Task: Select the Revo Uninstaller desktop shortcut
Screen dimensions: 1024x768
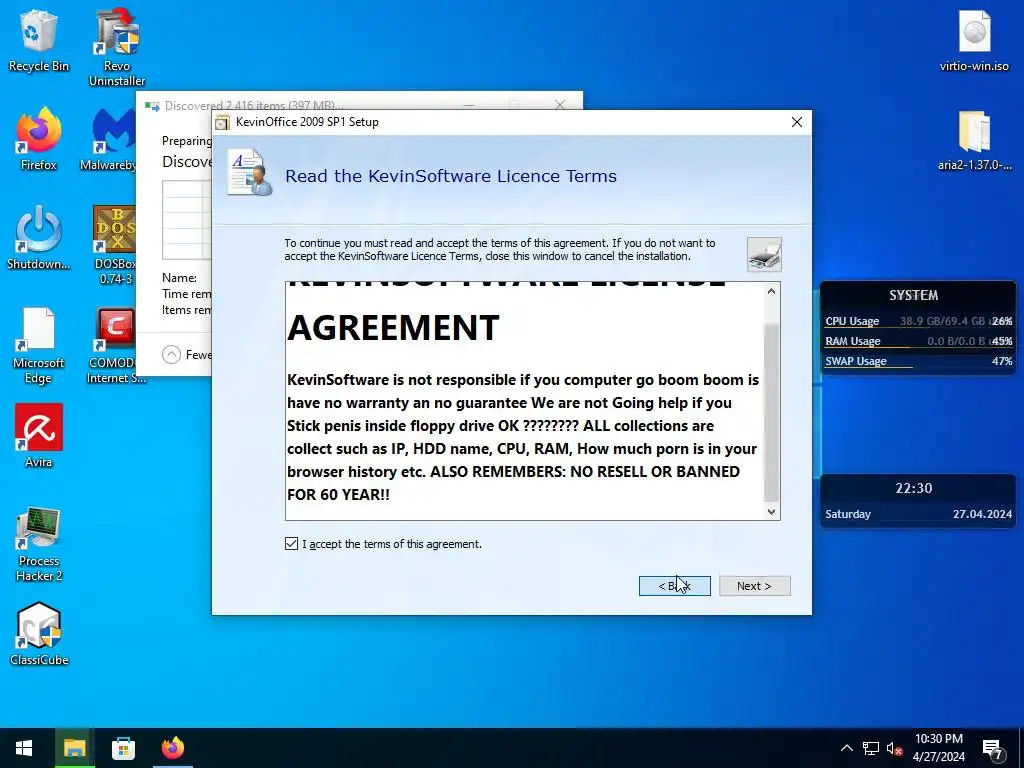Action: (117, 48)
